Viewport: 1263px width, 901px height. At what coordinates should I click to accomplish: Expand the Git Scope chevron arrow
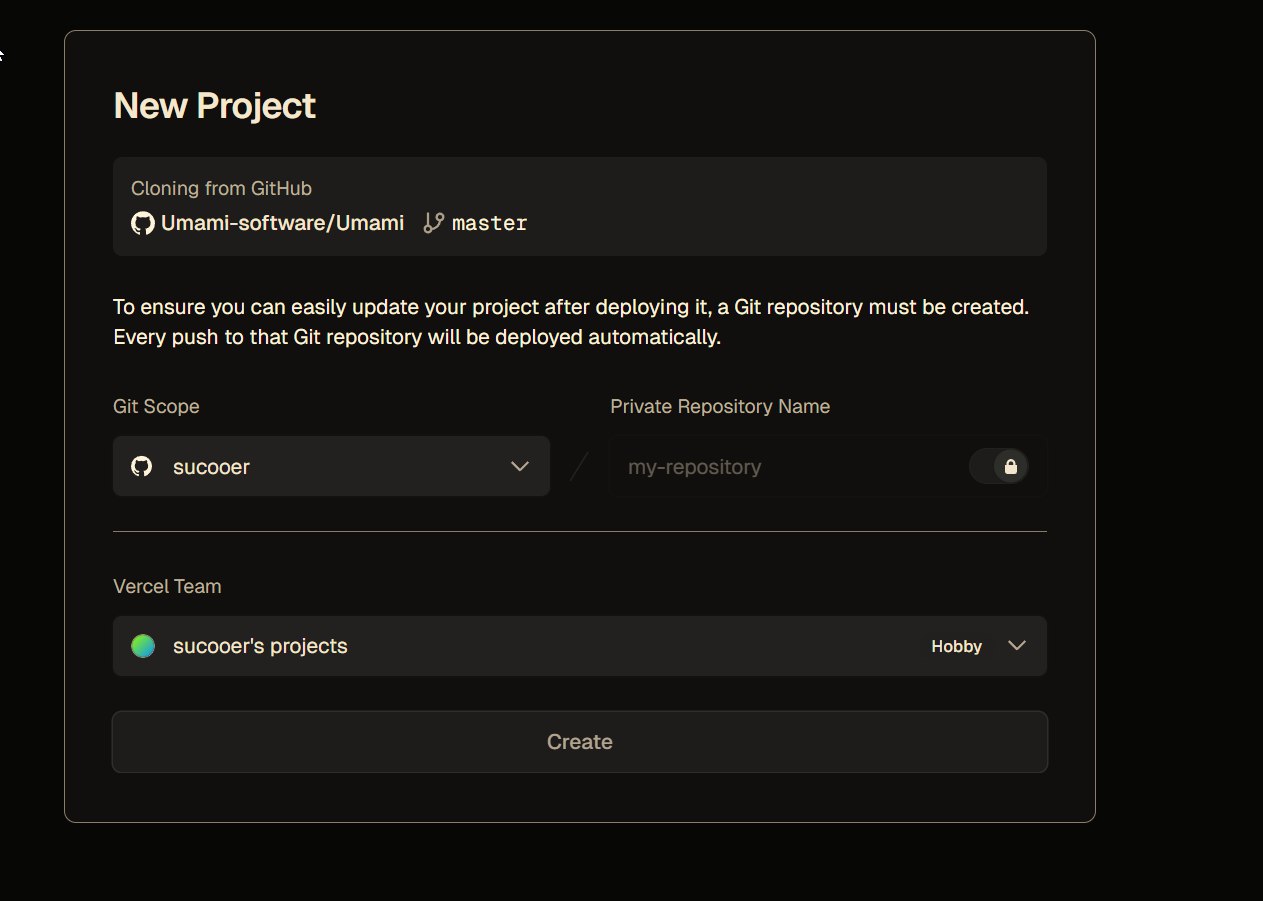coord(520,466)
